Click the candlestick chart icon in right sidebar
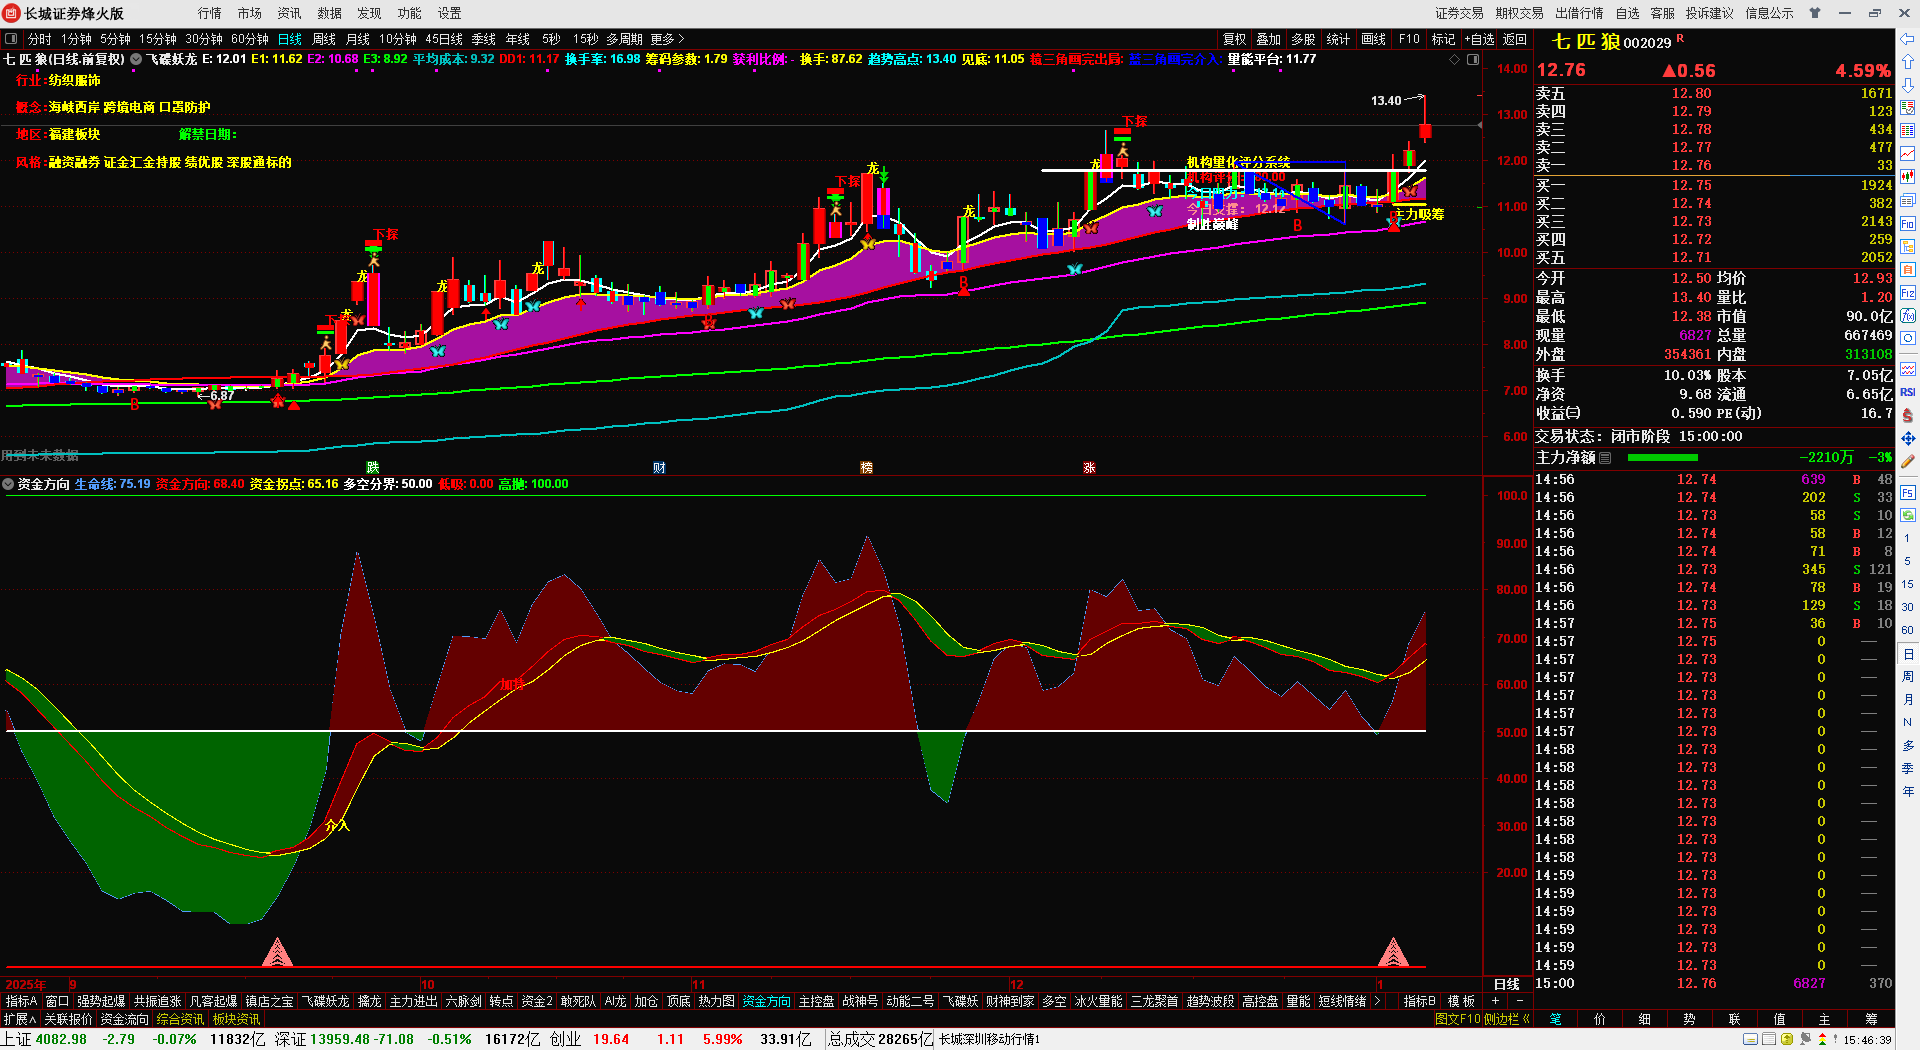Image resolution: width=1920 pixels, height=1050 pixels. (x=1908, y=177)
